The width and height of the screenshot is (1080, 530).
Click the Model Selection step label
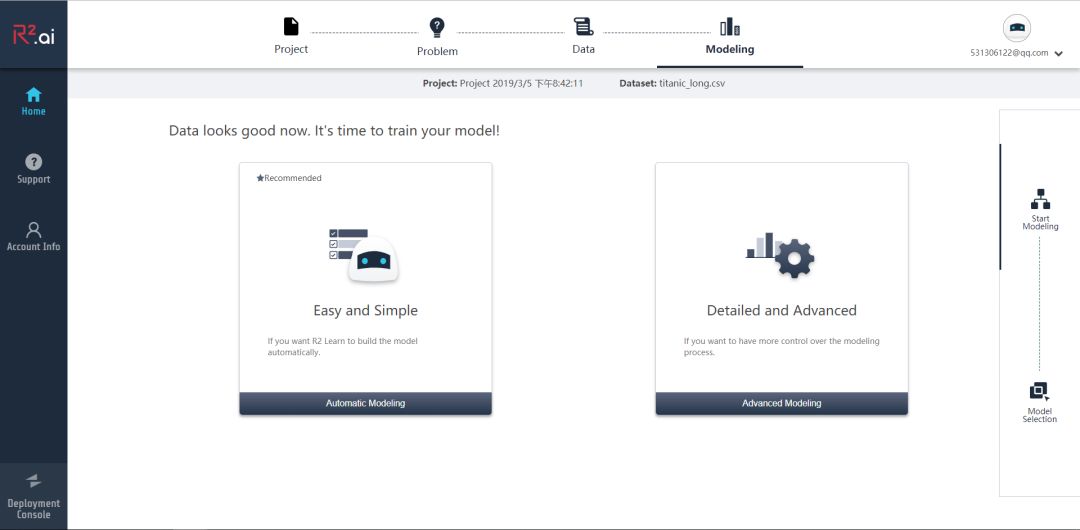point(1039,415)
